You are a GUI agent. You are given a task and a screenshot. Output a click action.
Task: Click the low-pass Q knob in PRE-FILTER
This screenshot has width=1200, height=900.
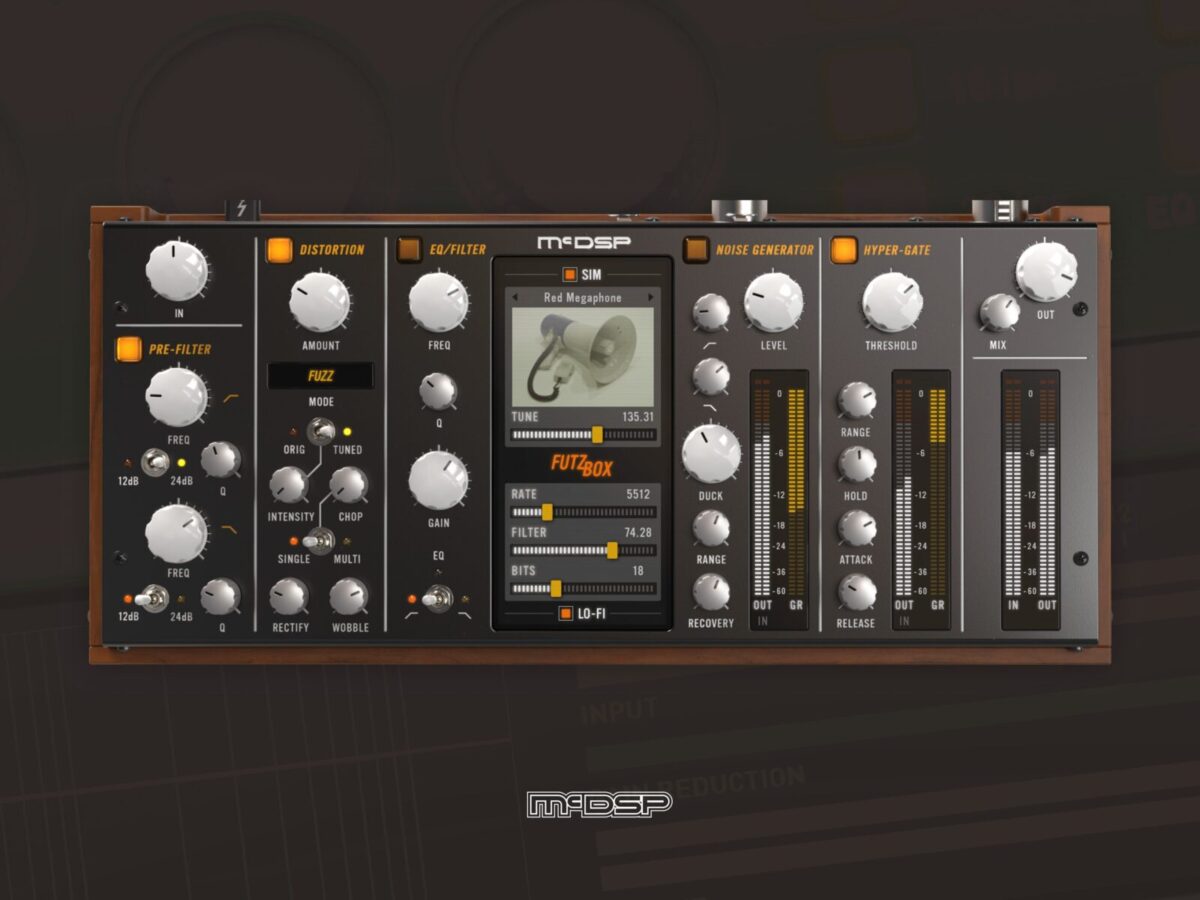[221, 596]
